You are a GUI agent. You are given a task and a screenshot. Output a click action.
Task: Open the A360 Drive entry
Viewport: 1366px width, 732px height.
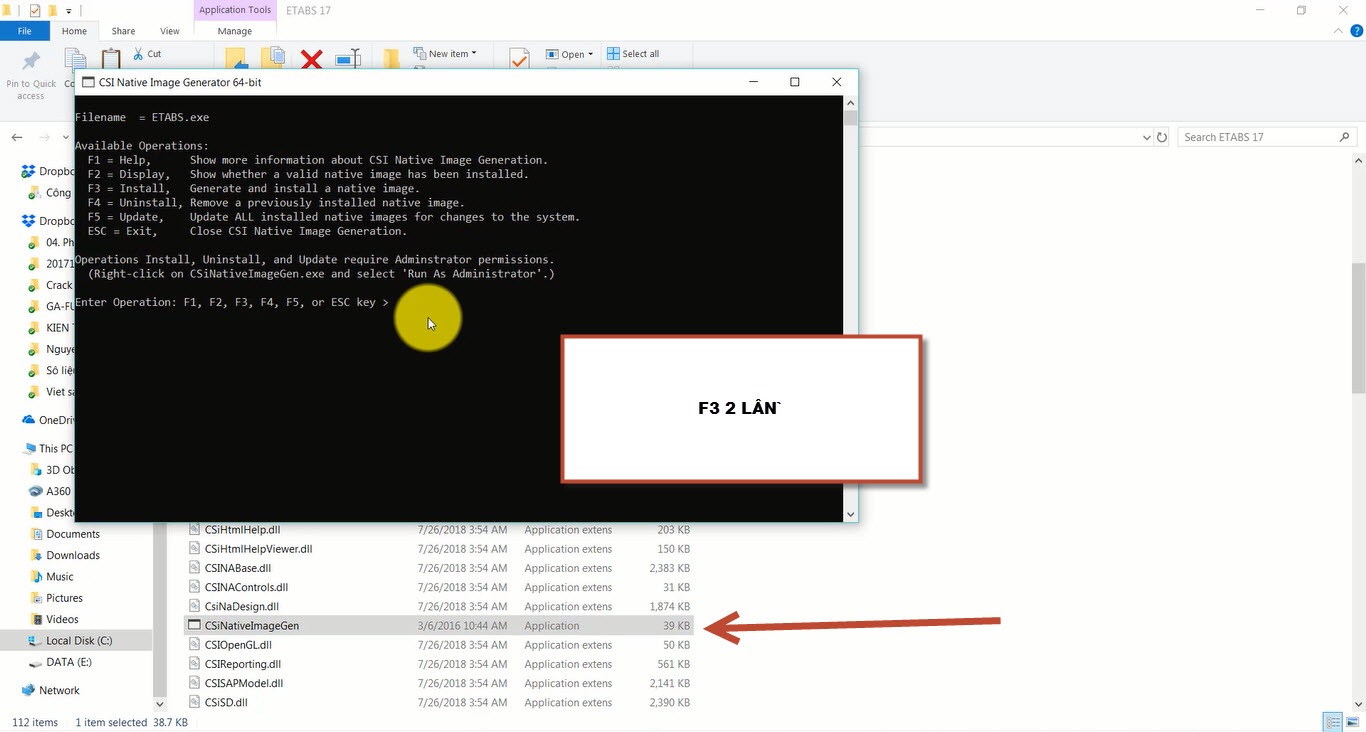tap(51, 491)
